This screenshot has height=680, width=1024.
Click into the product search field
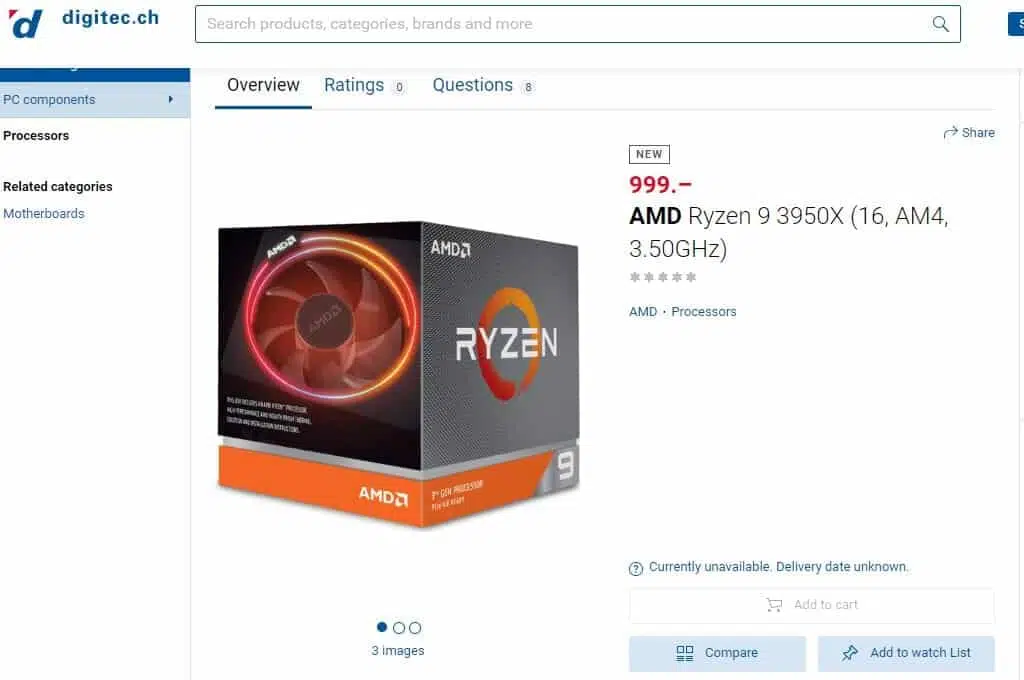[x=562, y=24]
